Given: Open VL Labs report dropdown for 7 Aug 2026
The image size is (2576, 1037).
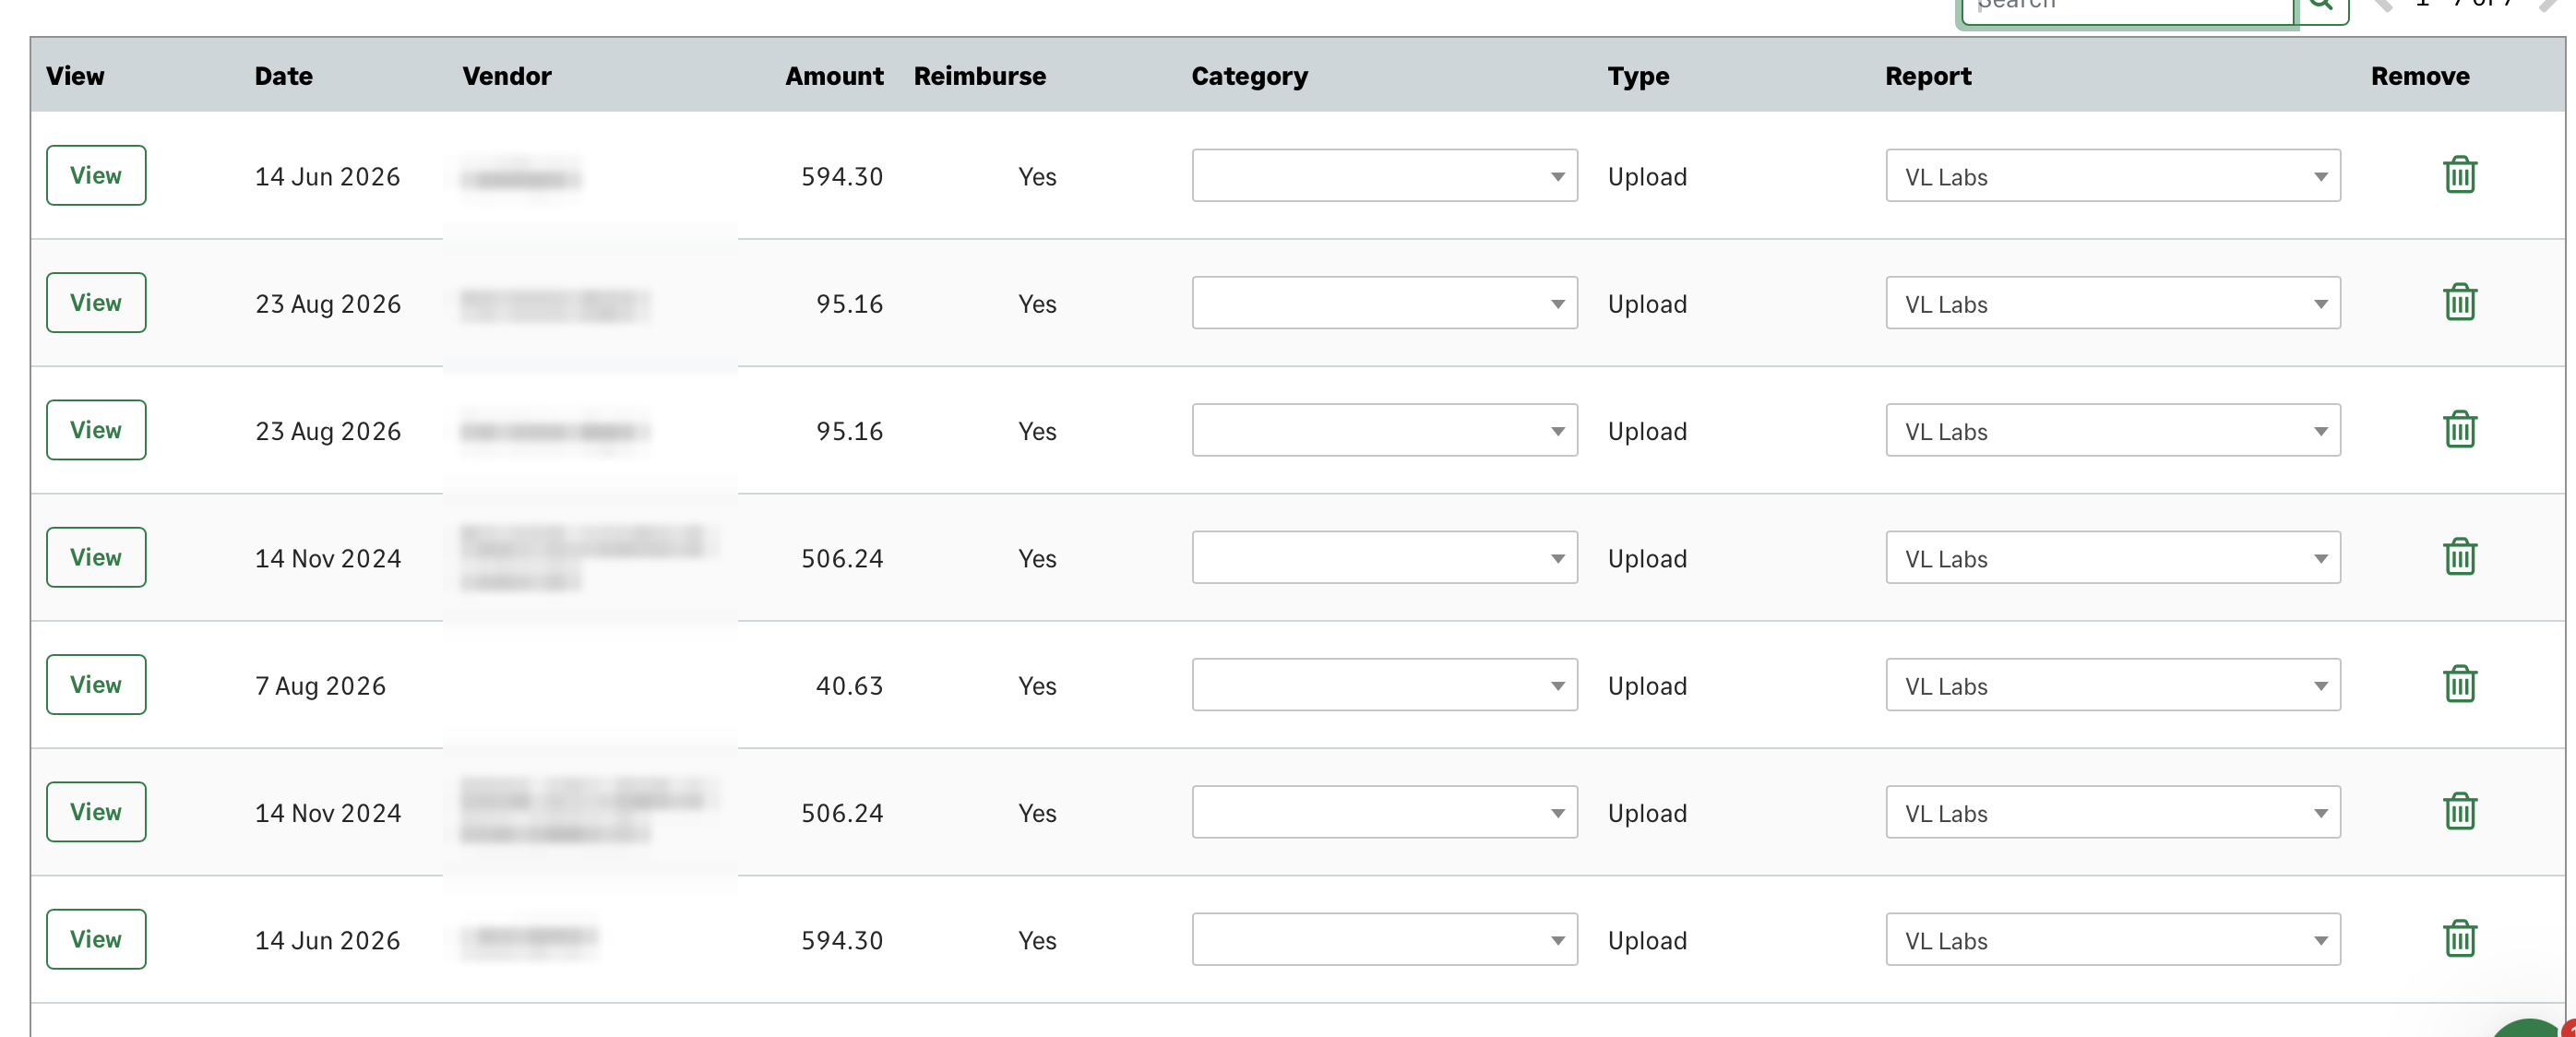Looking at the screenshot, I should coord(2112,685).
